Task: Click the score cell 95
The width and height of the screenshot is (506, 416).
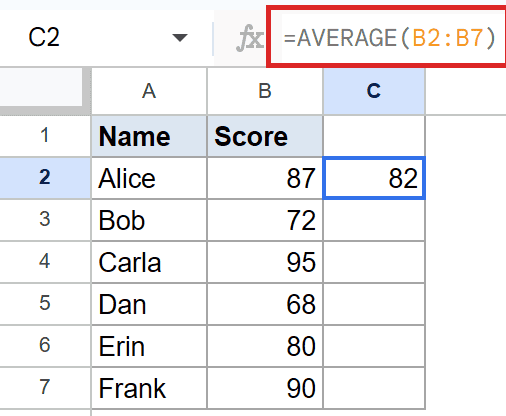Action: [x=265, y=262]
